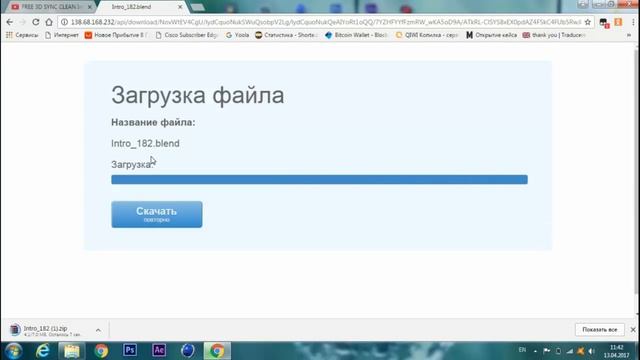Open the Bitcoin Wallet bookmark
This screenshot has width=640, height=360.
(356, 35)
